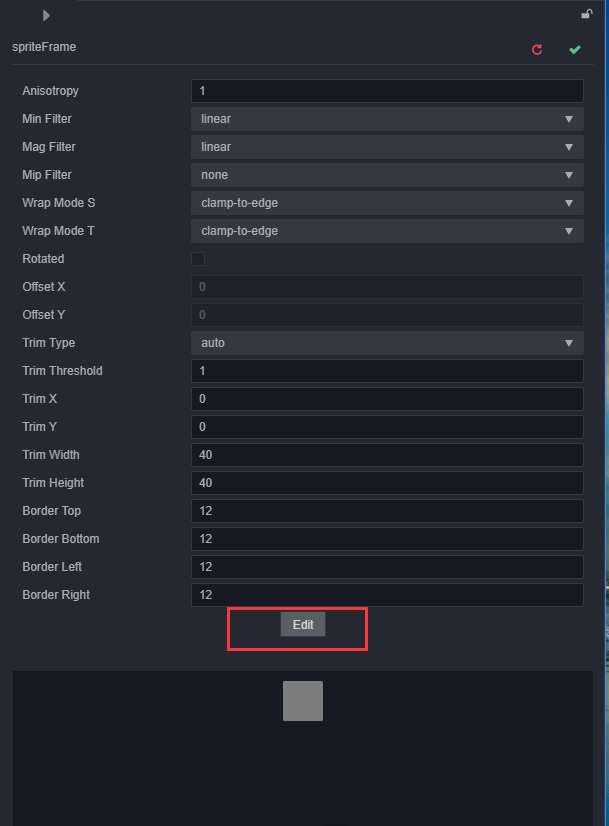The image size is (609, 826).
Task: Click the gray sprite preview thumbnail
Action: (x=303, y=701)
